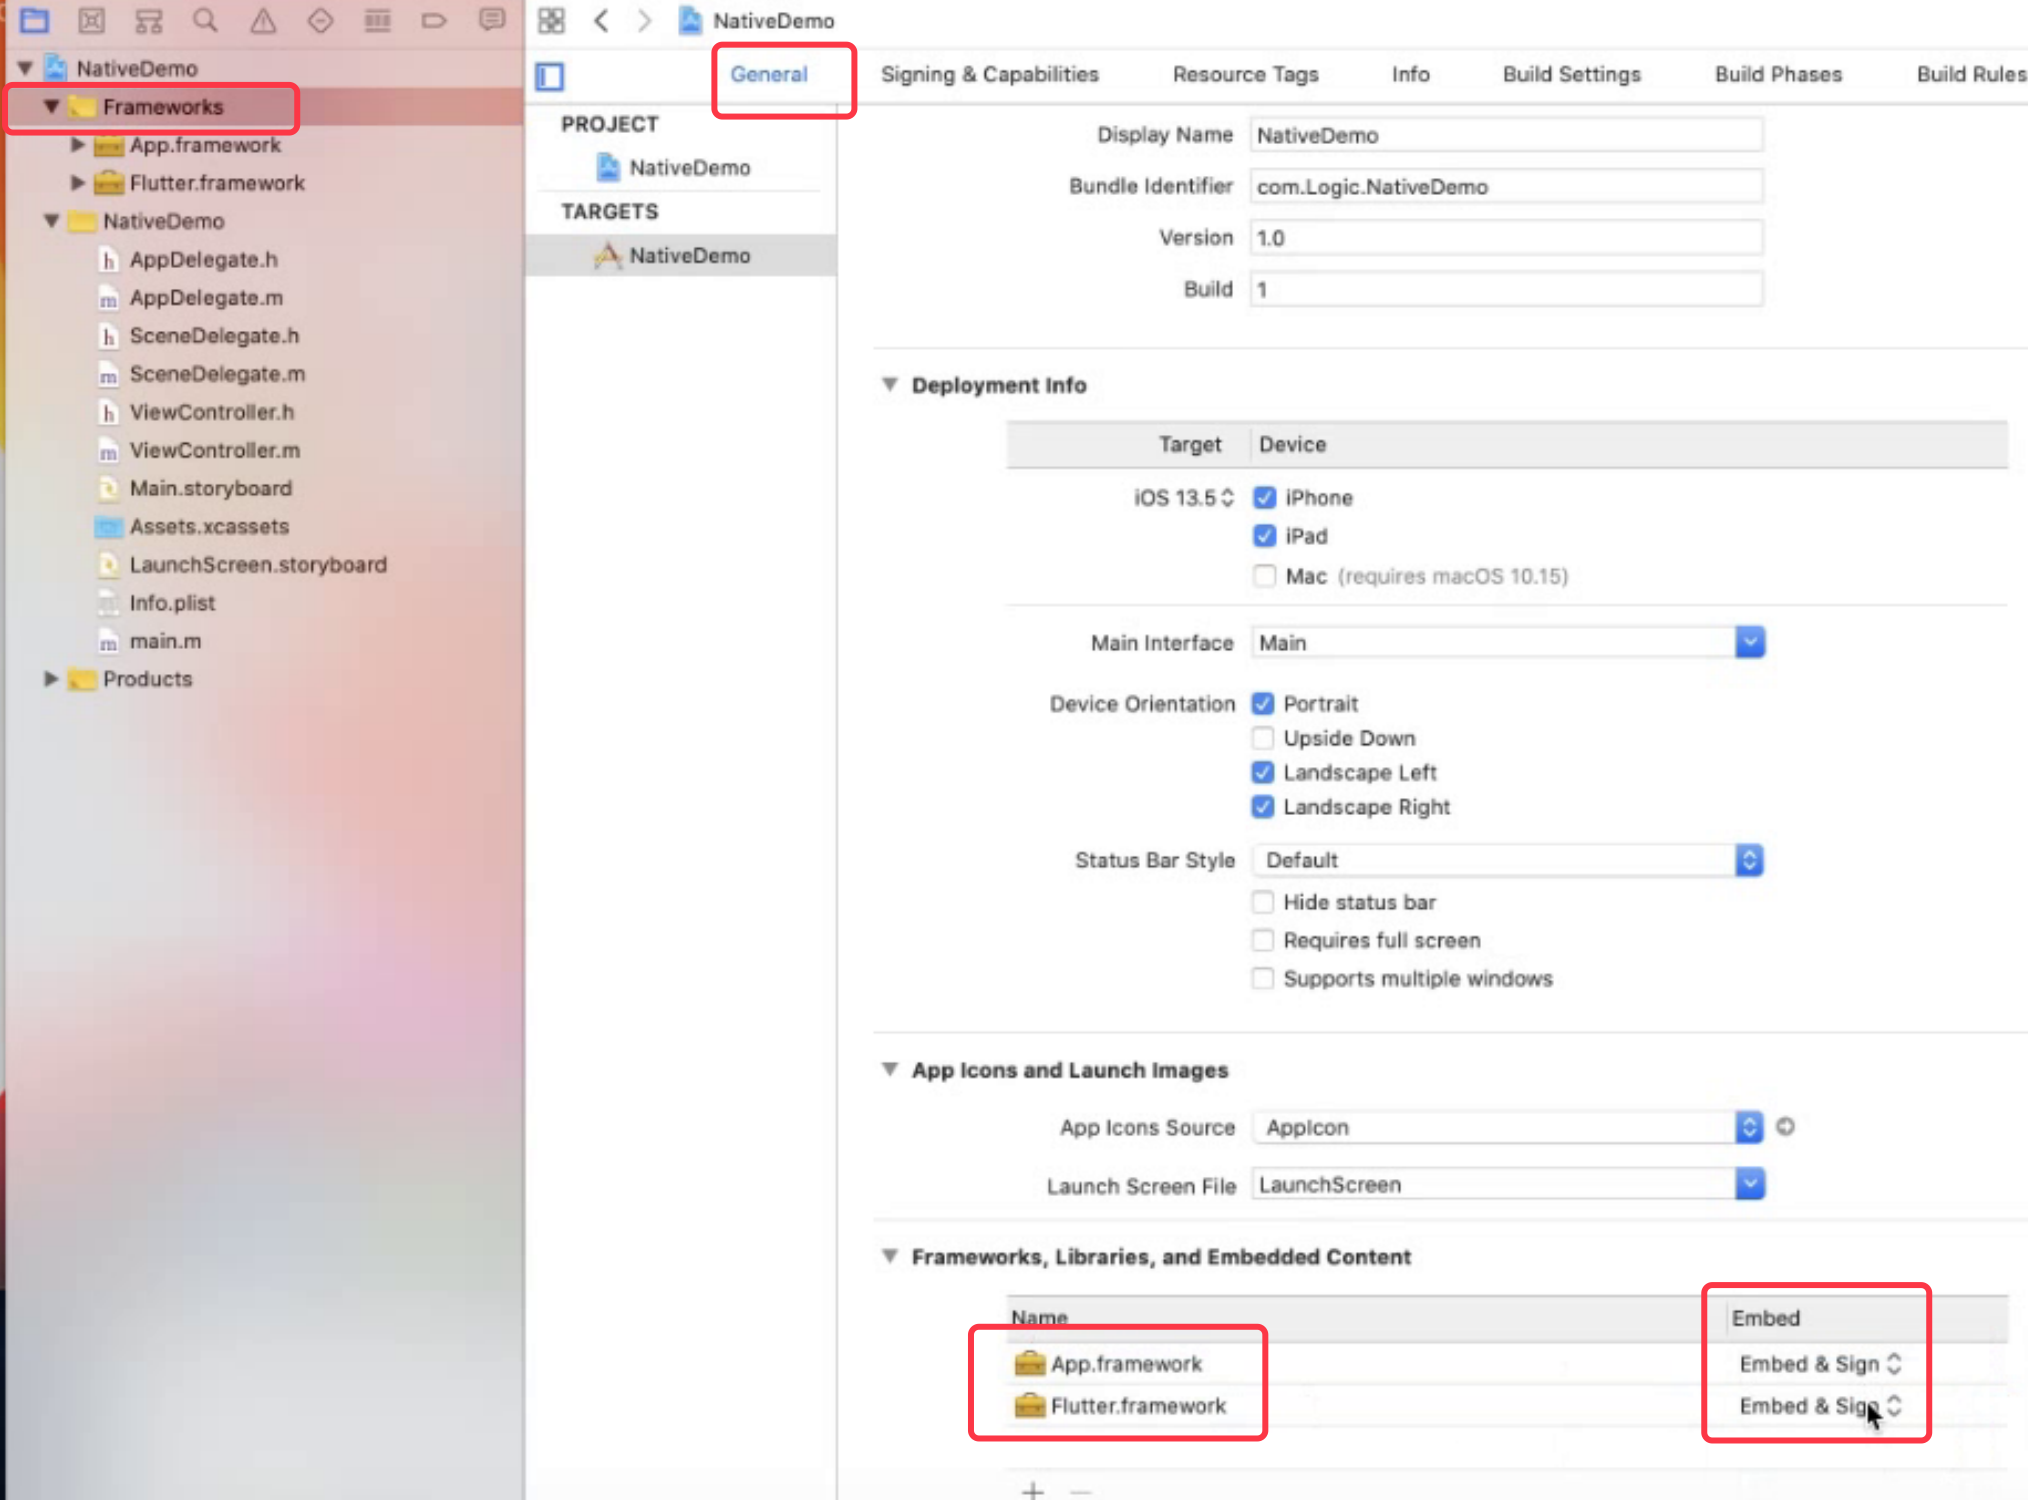
Task: Open the Find navigator magnifier icon
Action: click(x=205, y=20)
